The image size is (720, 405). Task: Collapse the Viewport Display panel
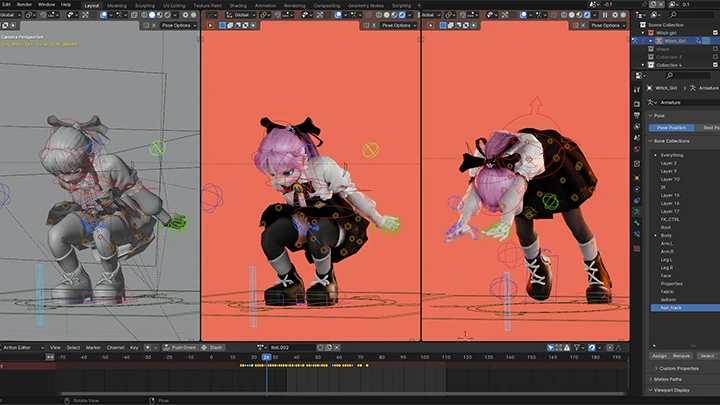click(671, 390)
